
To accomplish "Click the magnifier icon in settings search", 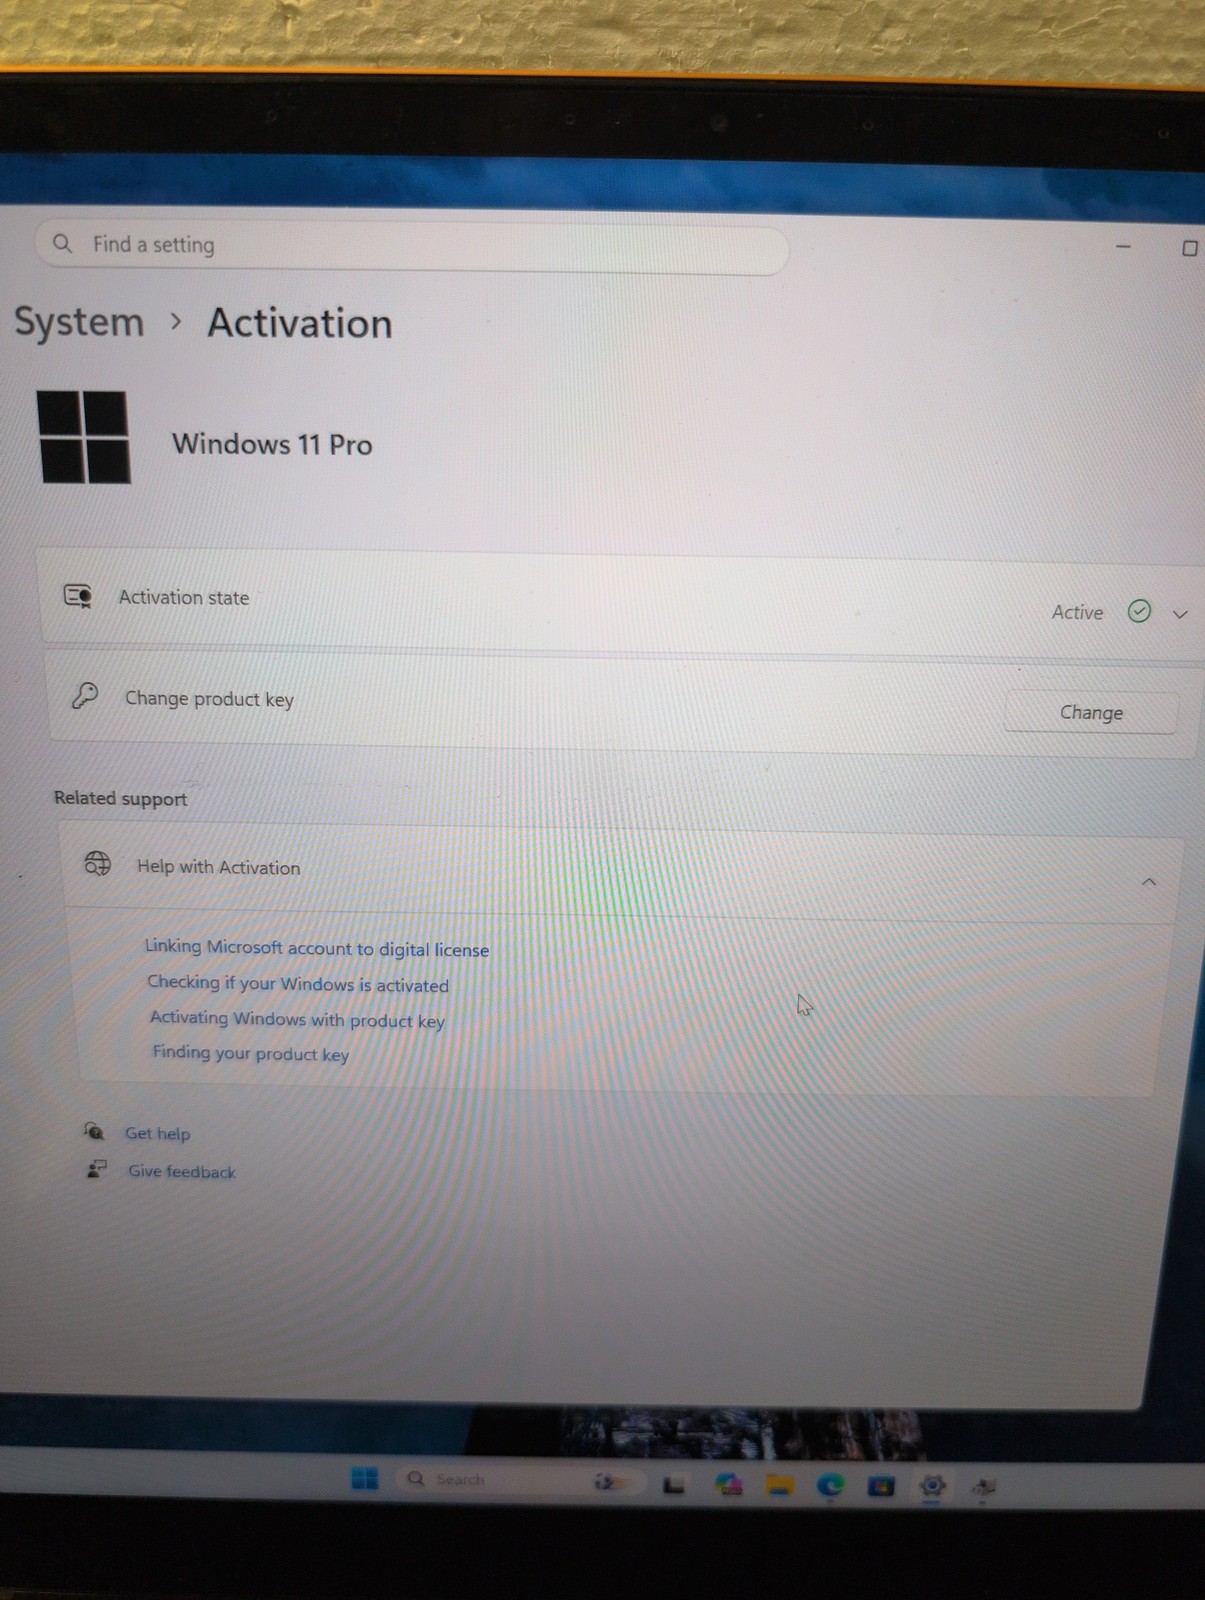I will click(62, 243).
